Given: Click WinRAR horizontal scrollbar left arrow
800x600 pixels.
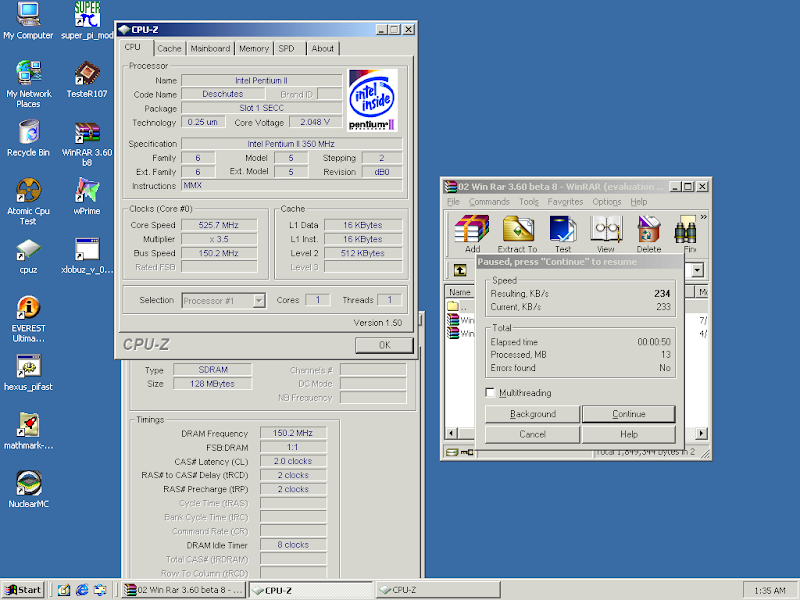Looking at the screenshot, I should (x=451, y=433).
